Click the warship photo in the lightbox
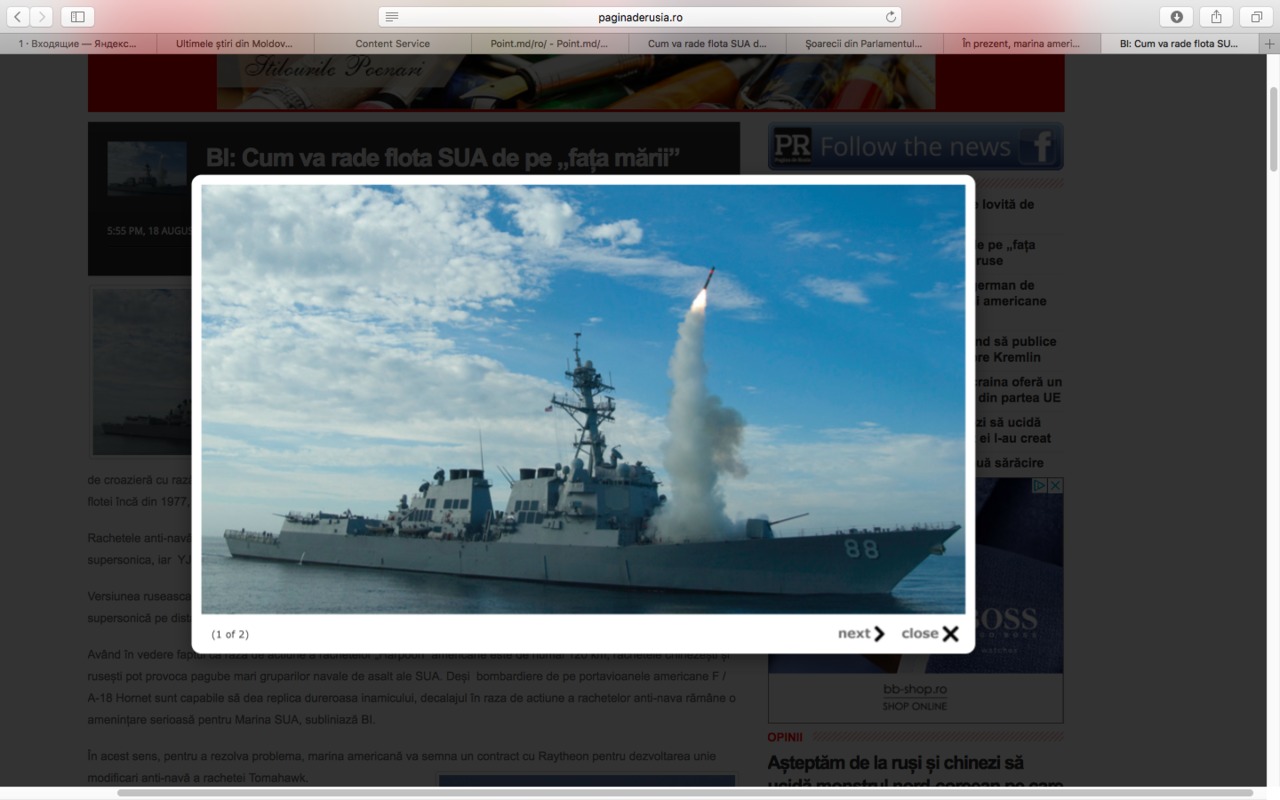Image resolution: width=1280 pixels, height=800 pixels. click(583, 399)
